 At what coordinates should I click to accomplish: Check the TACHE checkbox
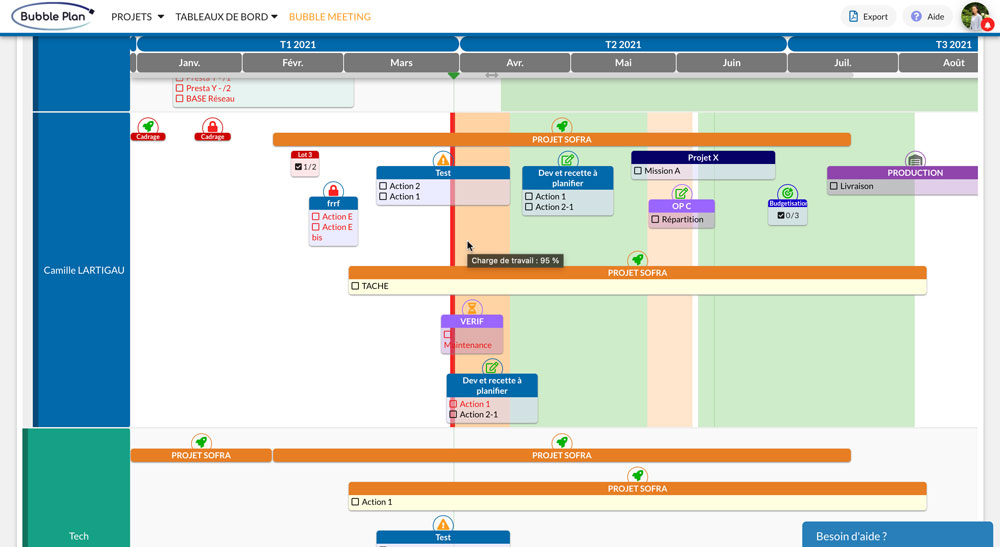coord(355,286)
